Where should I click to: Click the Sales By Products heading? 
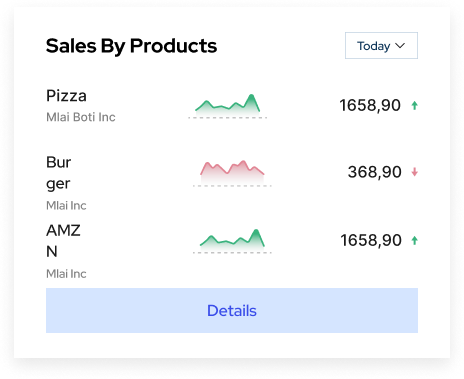131,46
